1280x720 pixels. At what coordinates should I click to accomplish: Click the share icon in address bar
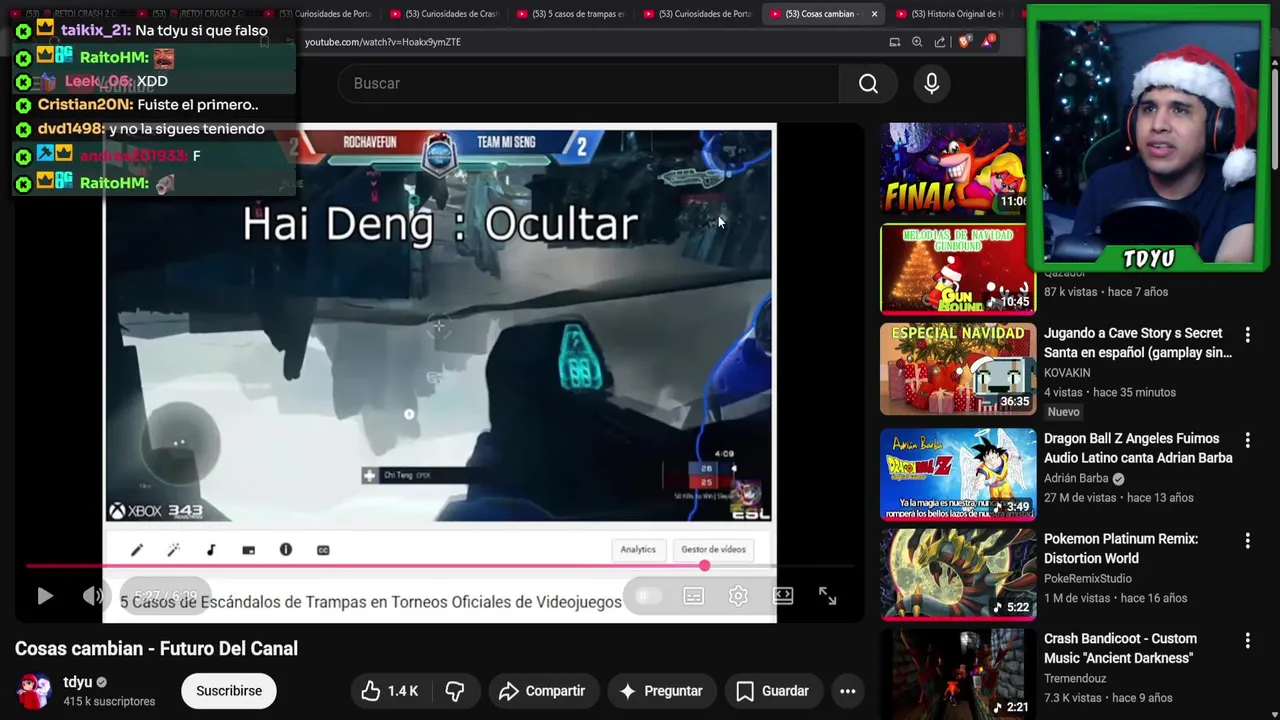[940, 42]
